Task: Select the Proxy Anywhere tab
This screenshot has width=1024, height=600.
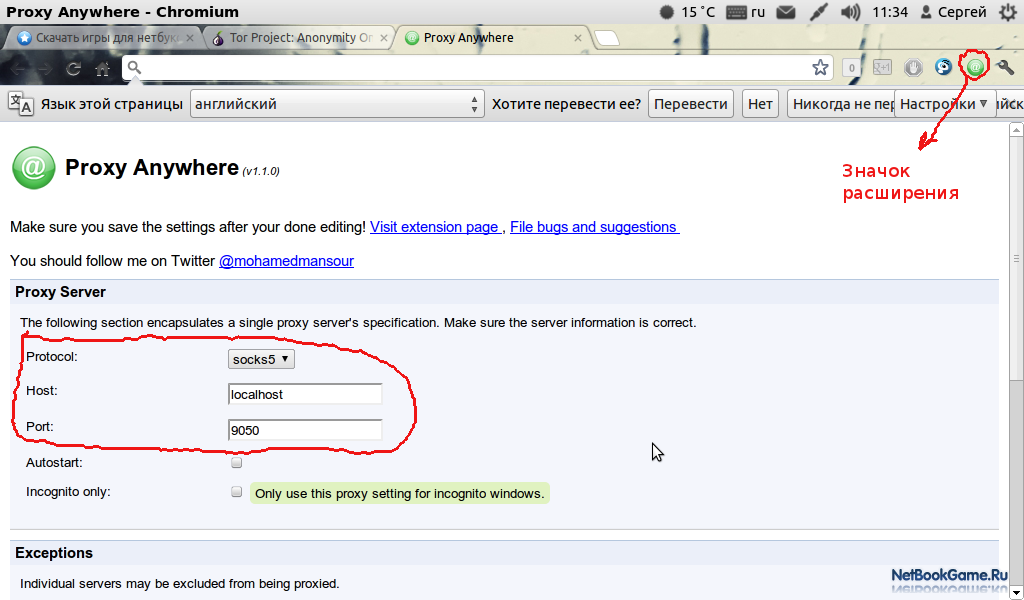Action: pos(493,38)
